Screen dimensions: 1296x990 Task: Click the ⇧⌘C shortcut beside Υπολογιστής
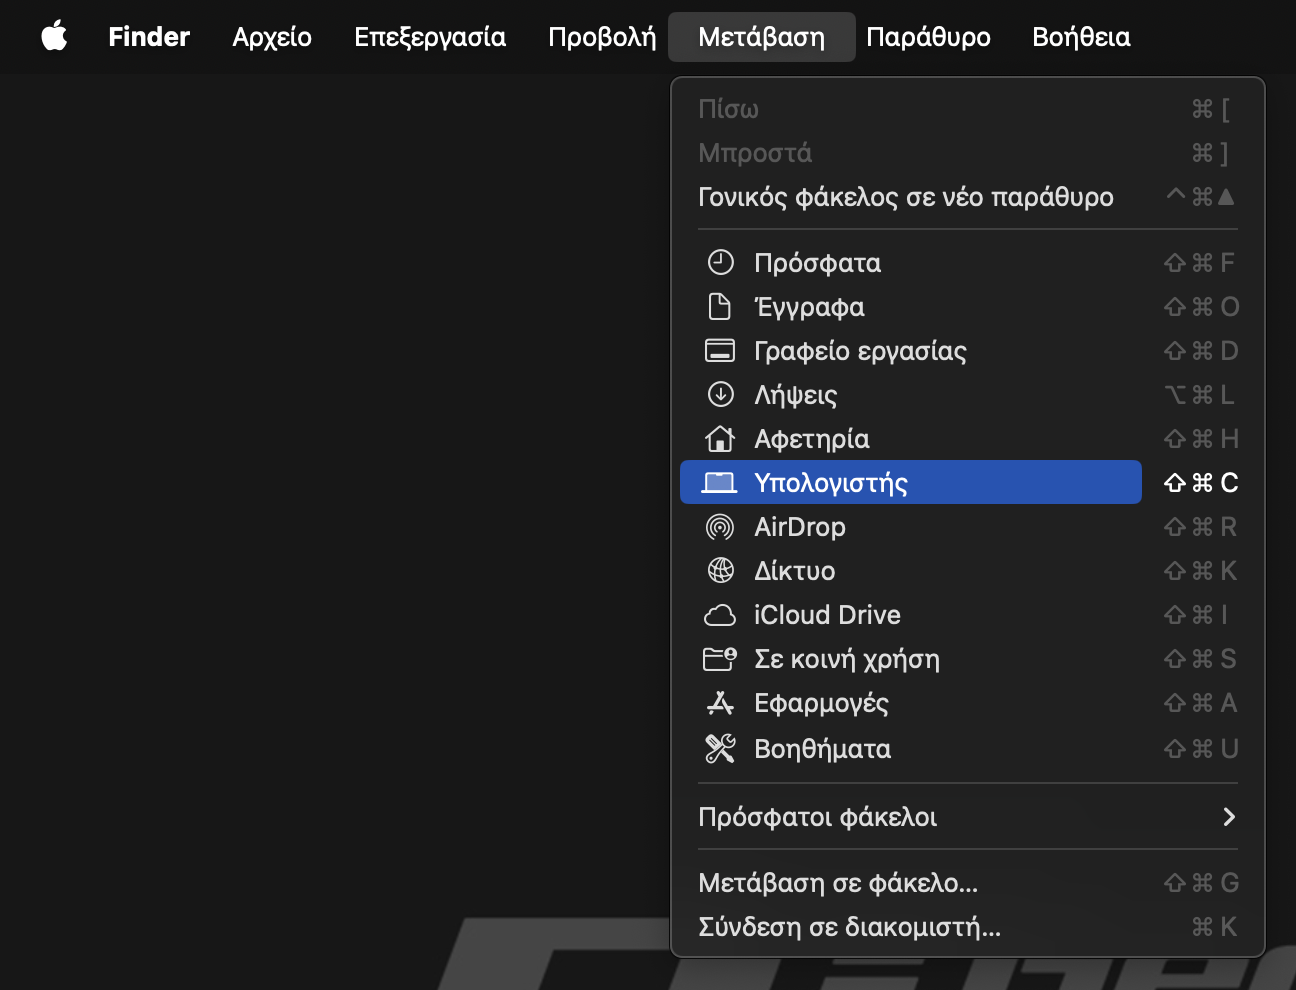tap(1201, 483)
